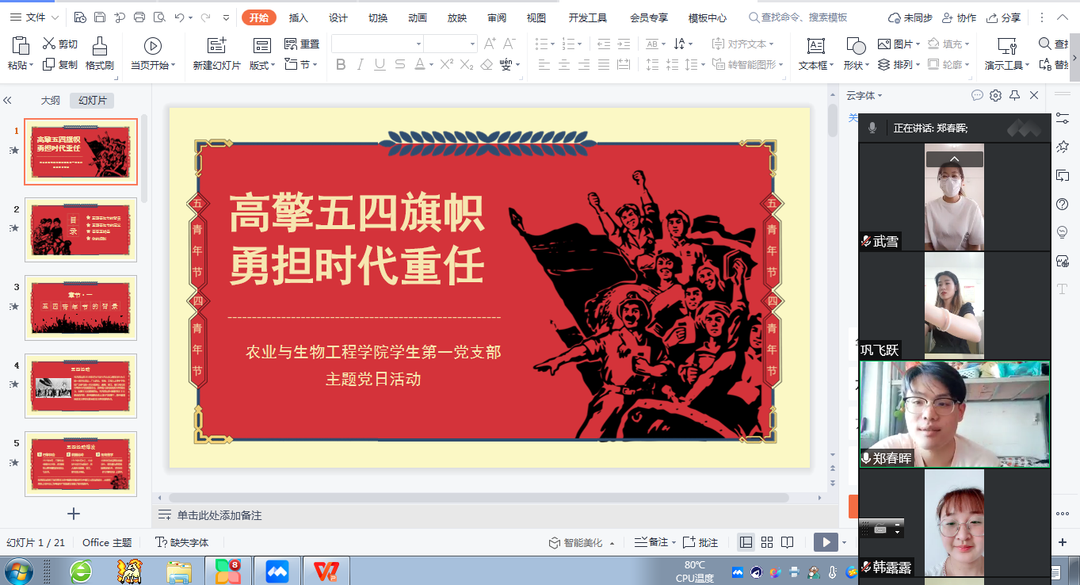Click the Superscript icon
Image resolution: width=1080 pixels, height=585 pixels.
coord(446,65)
